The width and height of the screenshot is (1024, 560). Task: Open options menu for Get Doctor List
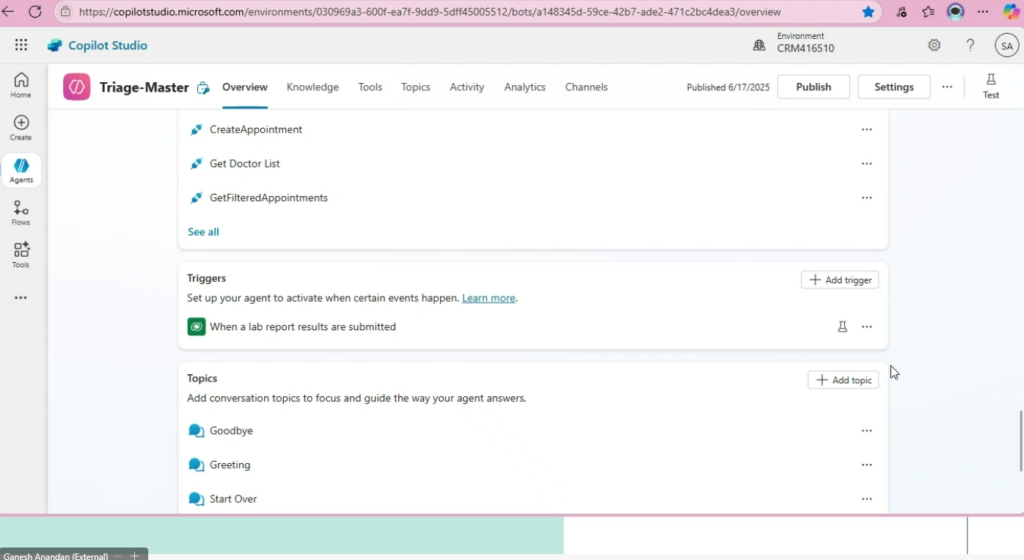867,163
